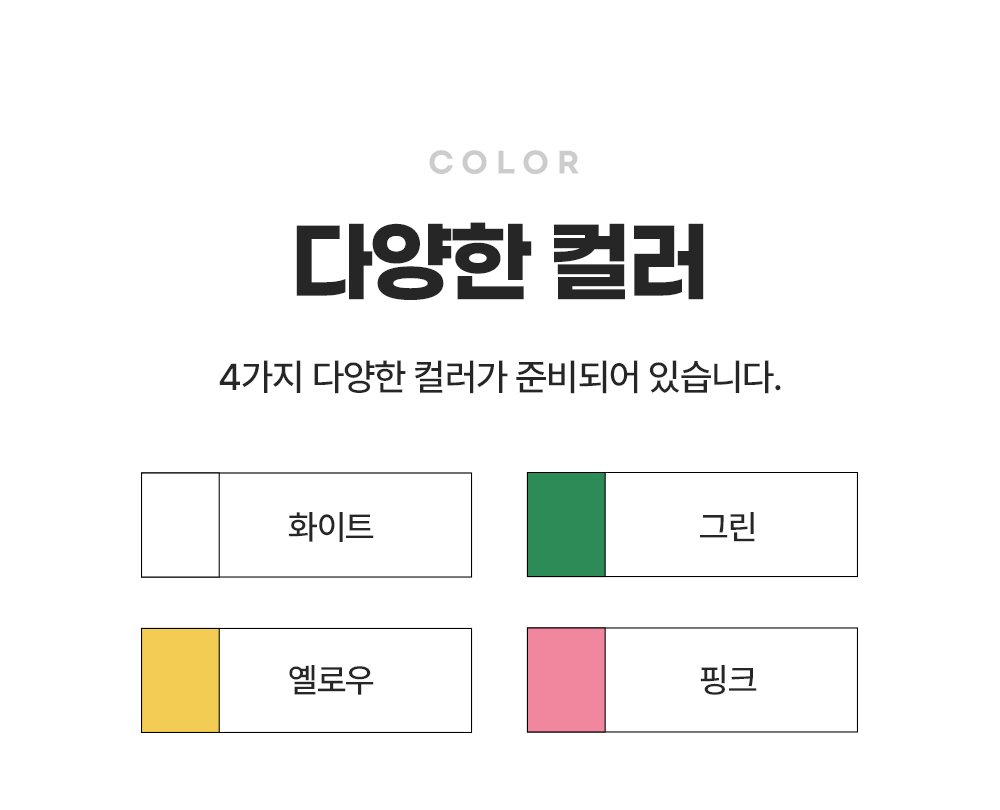The width and height of the screenshot is (1000, 810).
Task: Click 4가지 at the subtitle's start
Action: click(260, 377)
